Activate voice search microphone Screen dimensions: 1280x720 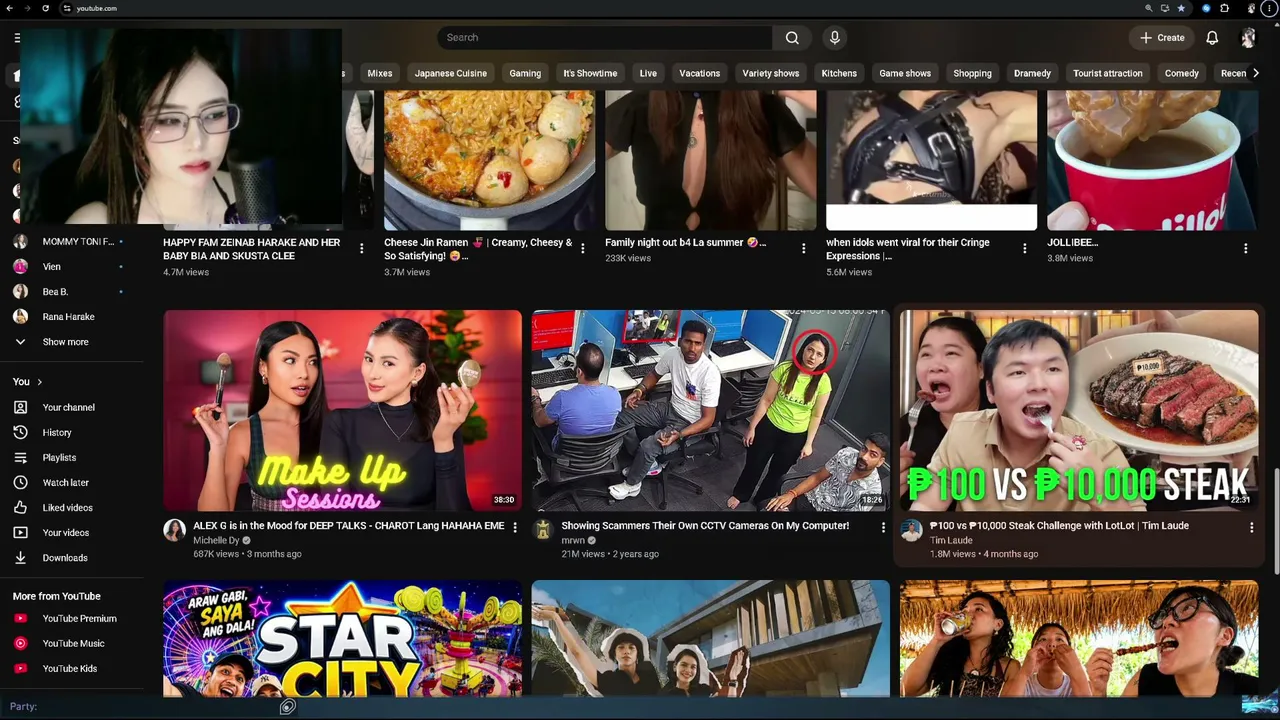tap(835, 38)
